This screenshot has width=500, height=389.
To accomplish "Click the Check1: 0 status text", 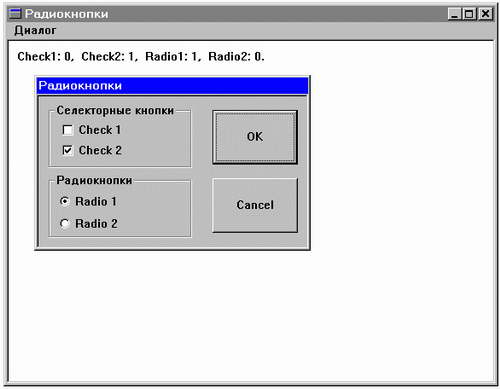I will coord(45,57).
